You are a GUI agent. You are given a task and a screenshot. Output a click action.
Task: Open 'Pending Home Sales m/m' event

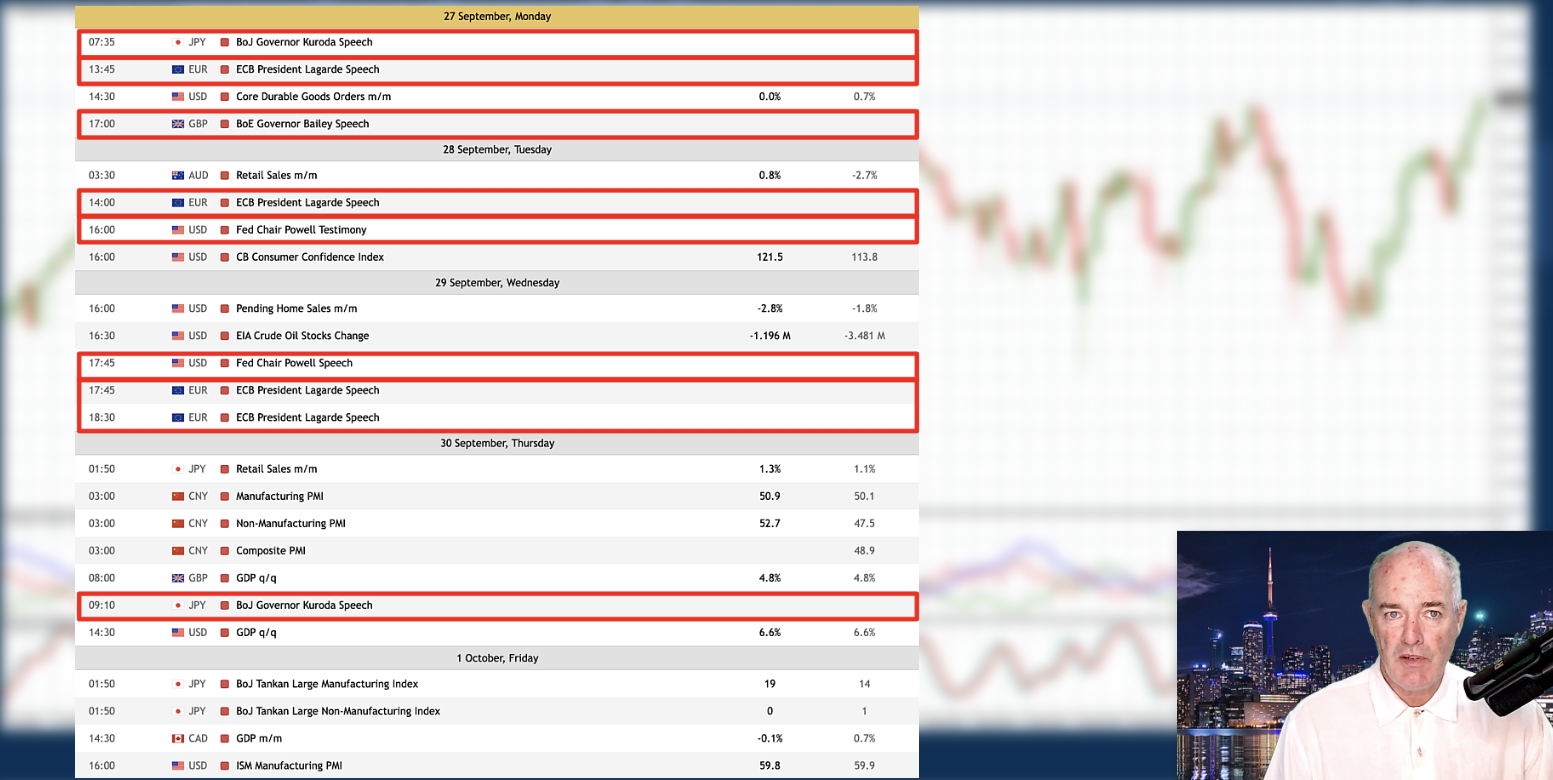296,309
